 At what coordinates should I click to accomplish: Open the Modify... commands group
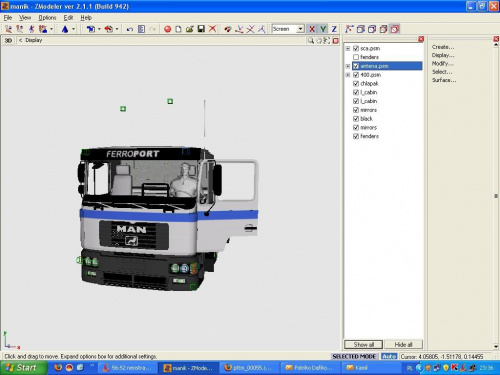point(443,63)
